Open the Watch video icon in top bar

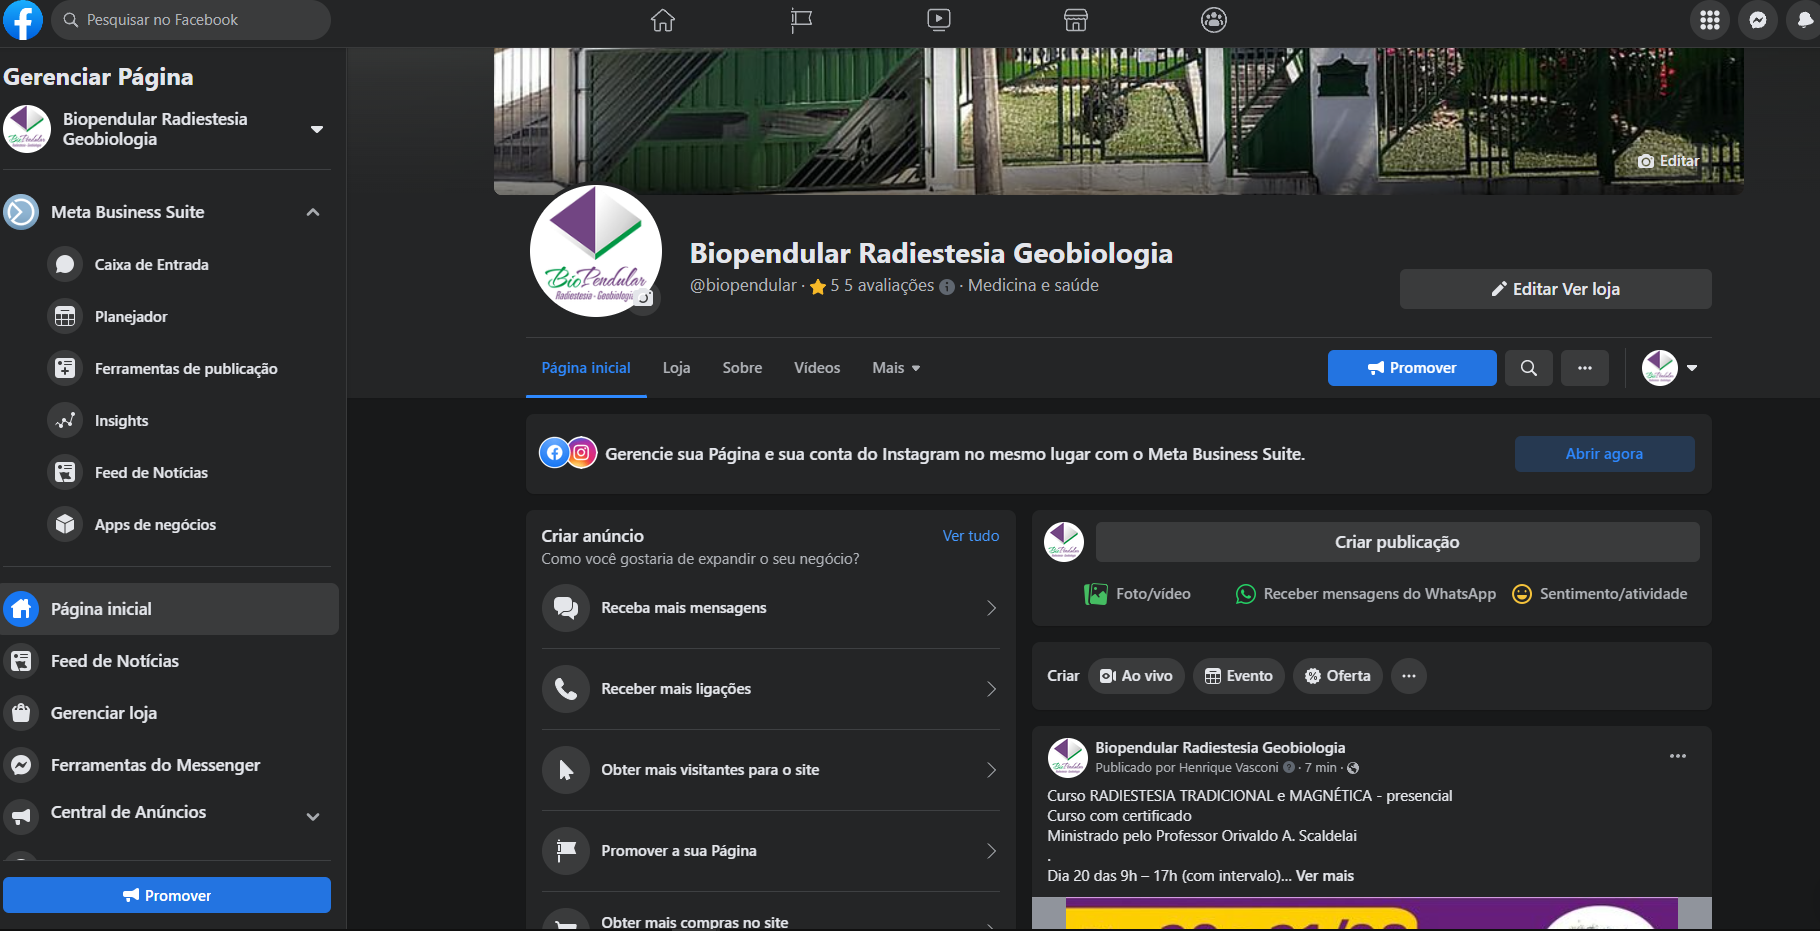coord(939,20)
